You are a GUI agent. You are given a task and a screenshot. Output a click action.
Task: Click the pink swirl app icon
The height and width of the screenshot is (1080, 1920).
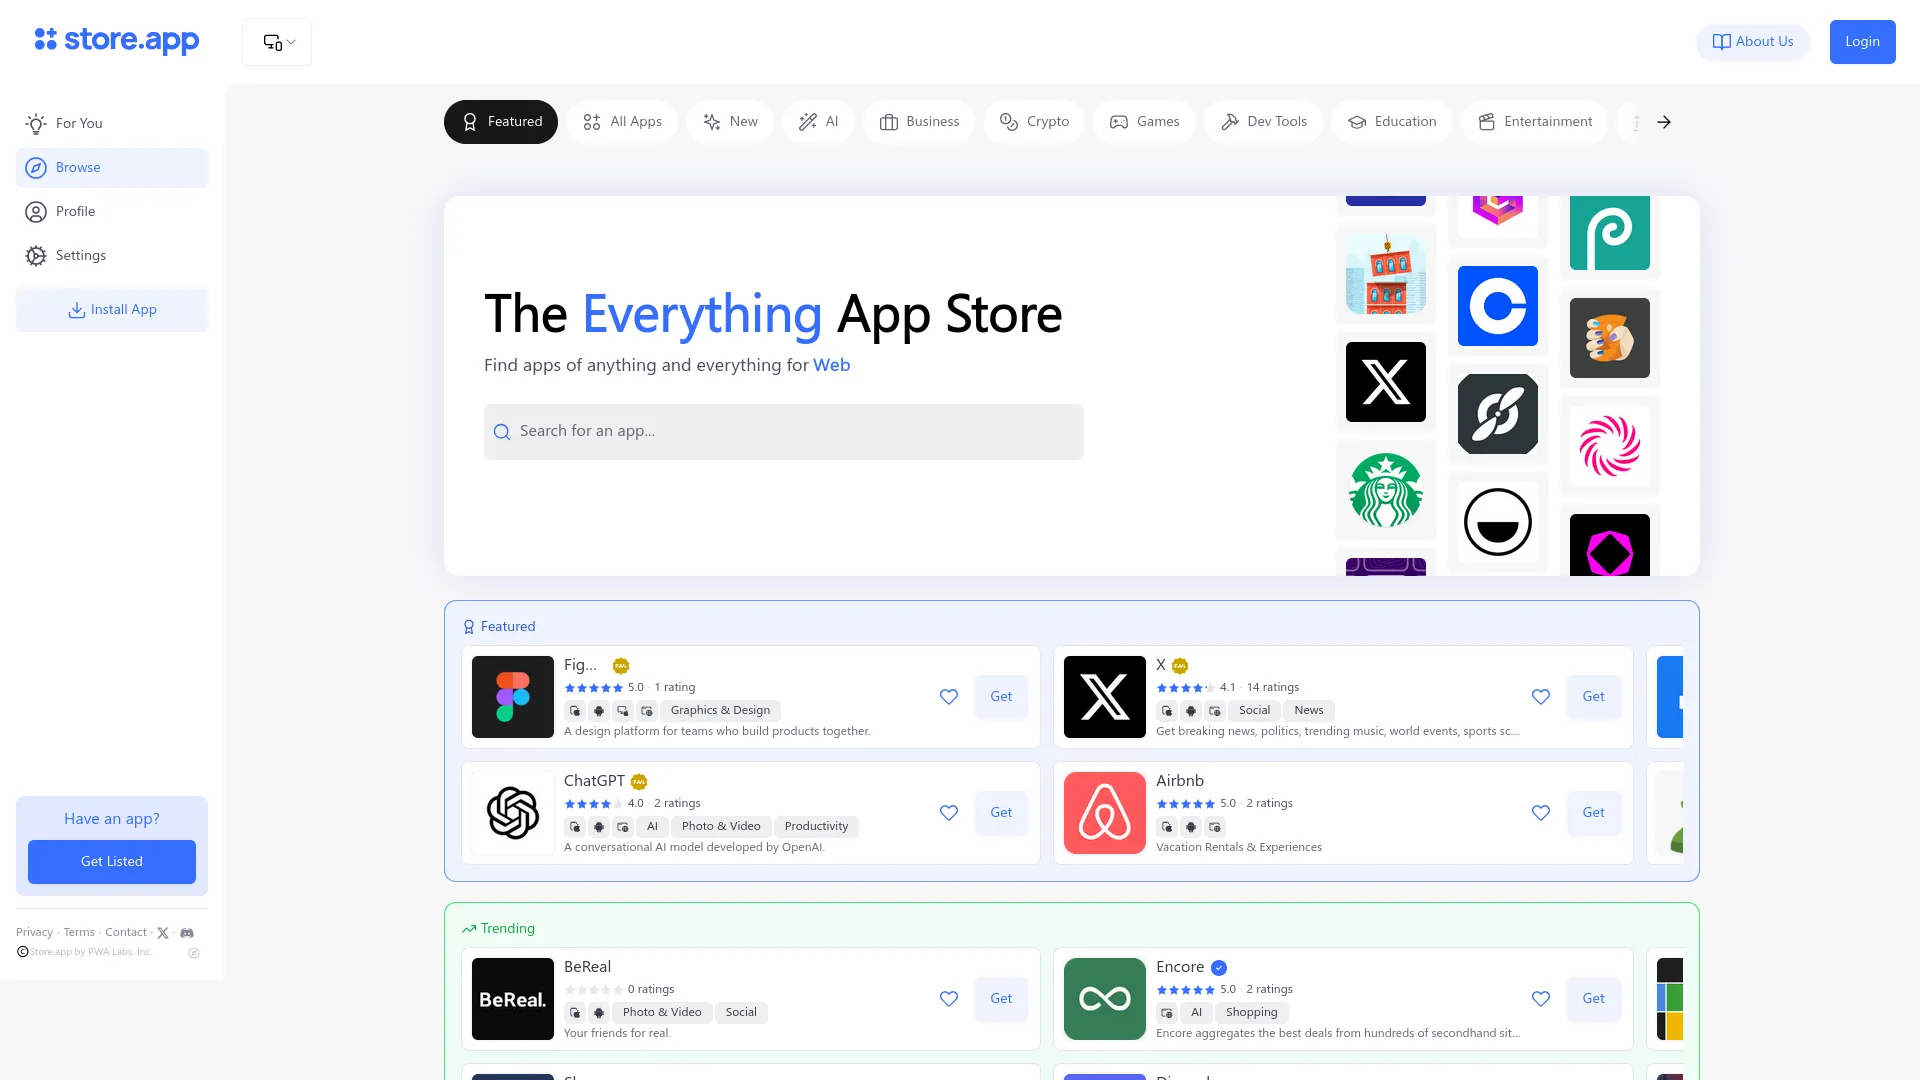(x=1610, y=446)
